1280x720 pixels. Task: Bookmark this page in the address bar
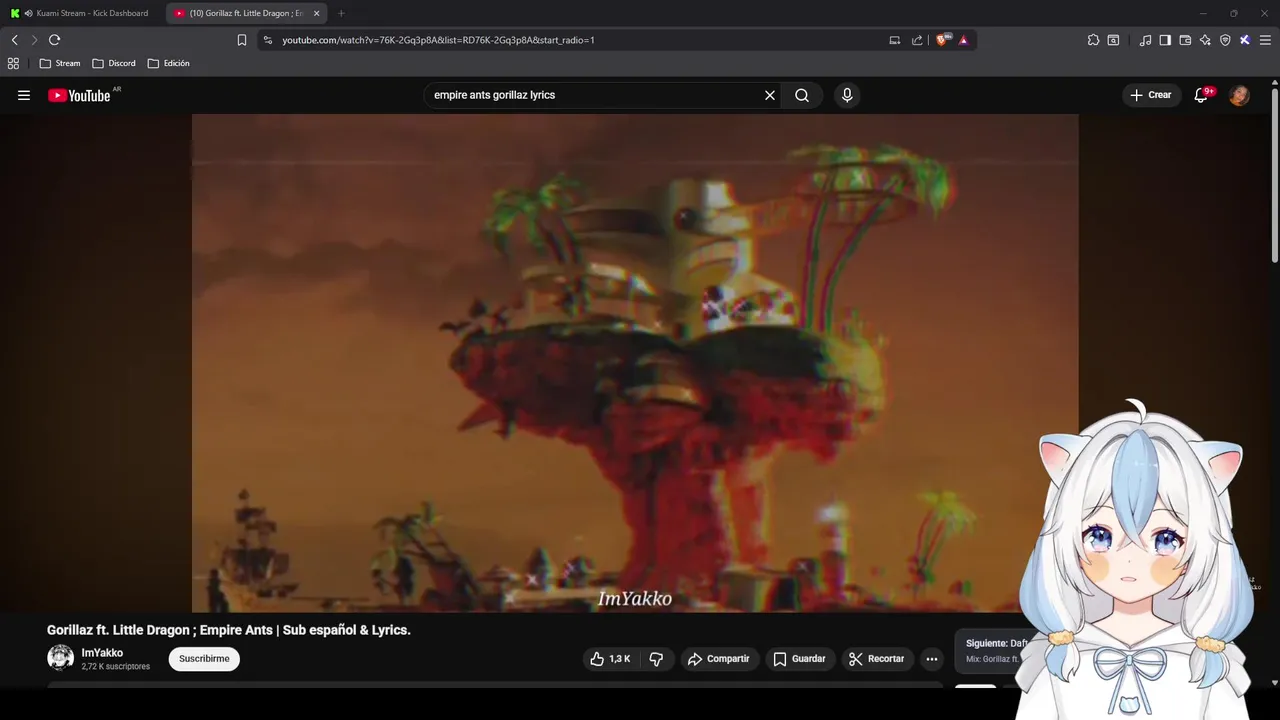tap(242, 40)
